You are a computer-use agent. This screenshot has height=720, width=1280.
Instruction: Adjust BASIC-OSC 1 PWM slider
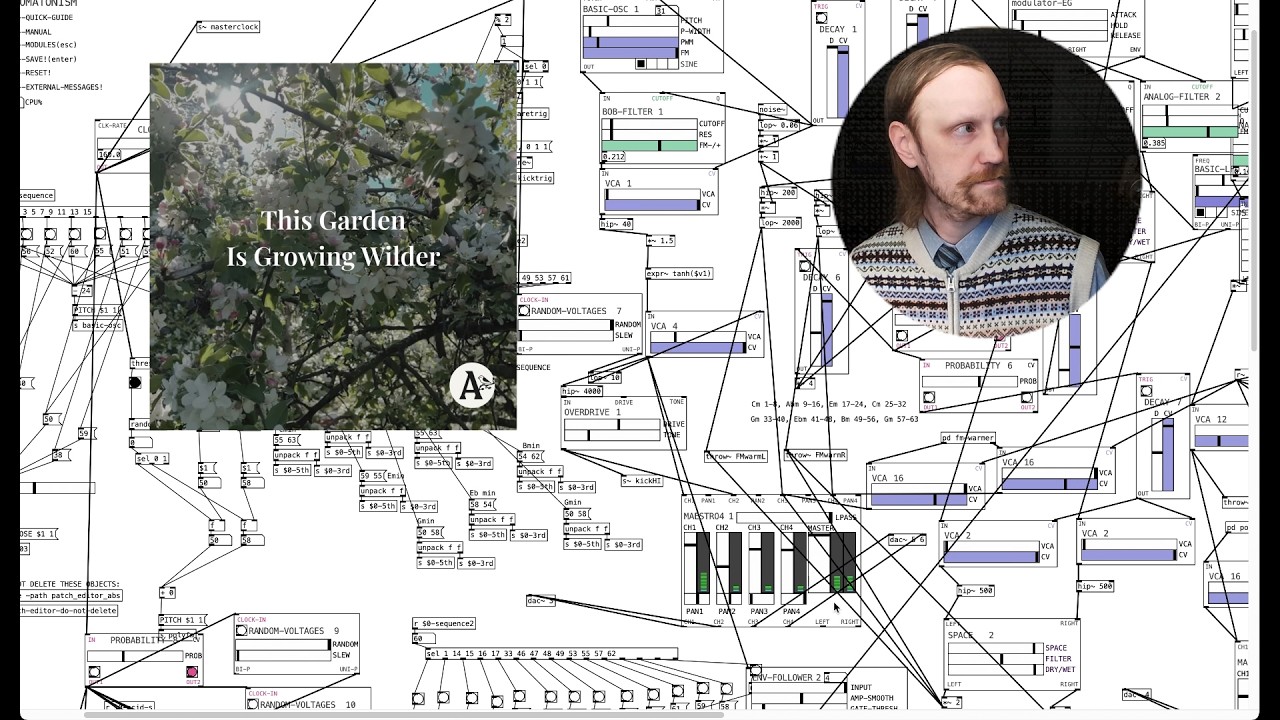630,42
